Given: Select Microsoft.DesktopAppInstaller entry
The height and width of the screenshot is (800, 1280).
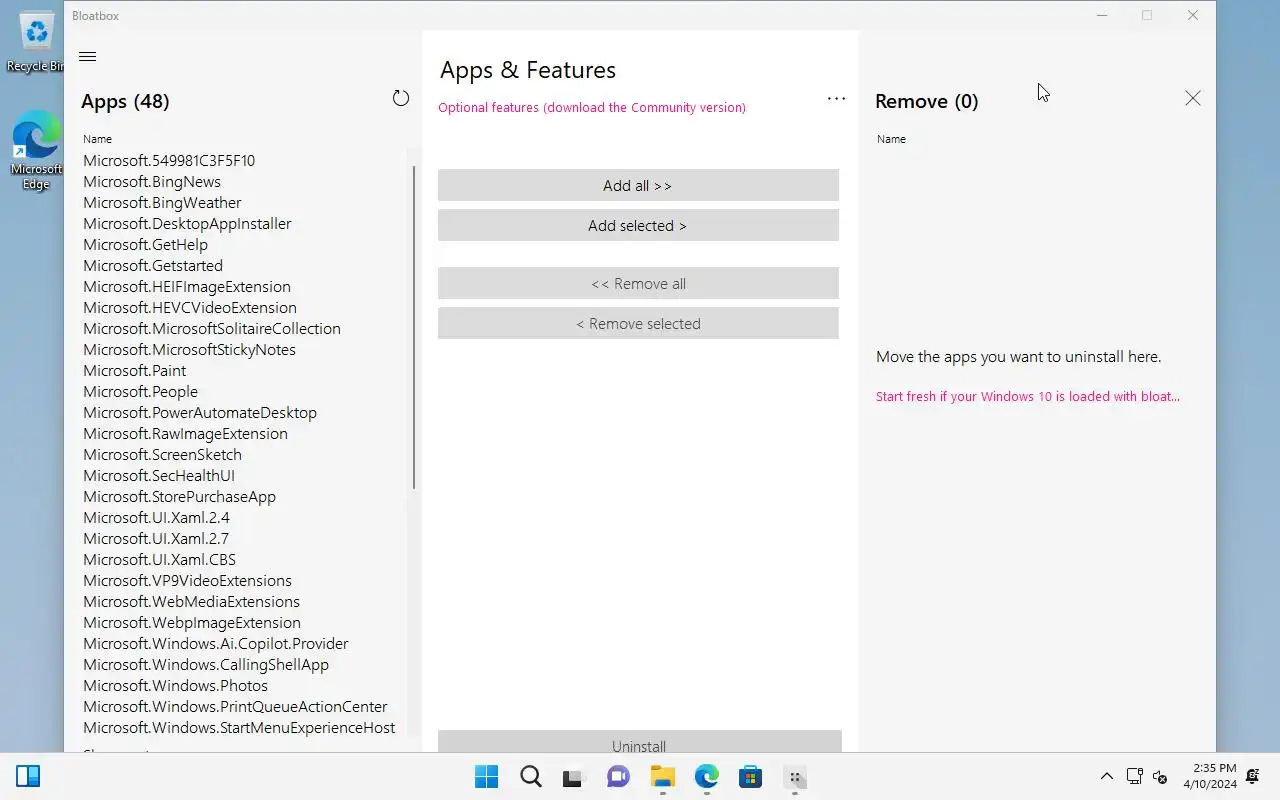Looking at the screenshot, I should pos(187,223).
